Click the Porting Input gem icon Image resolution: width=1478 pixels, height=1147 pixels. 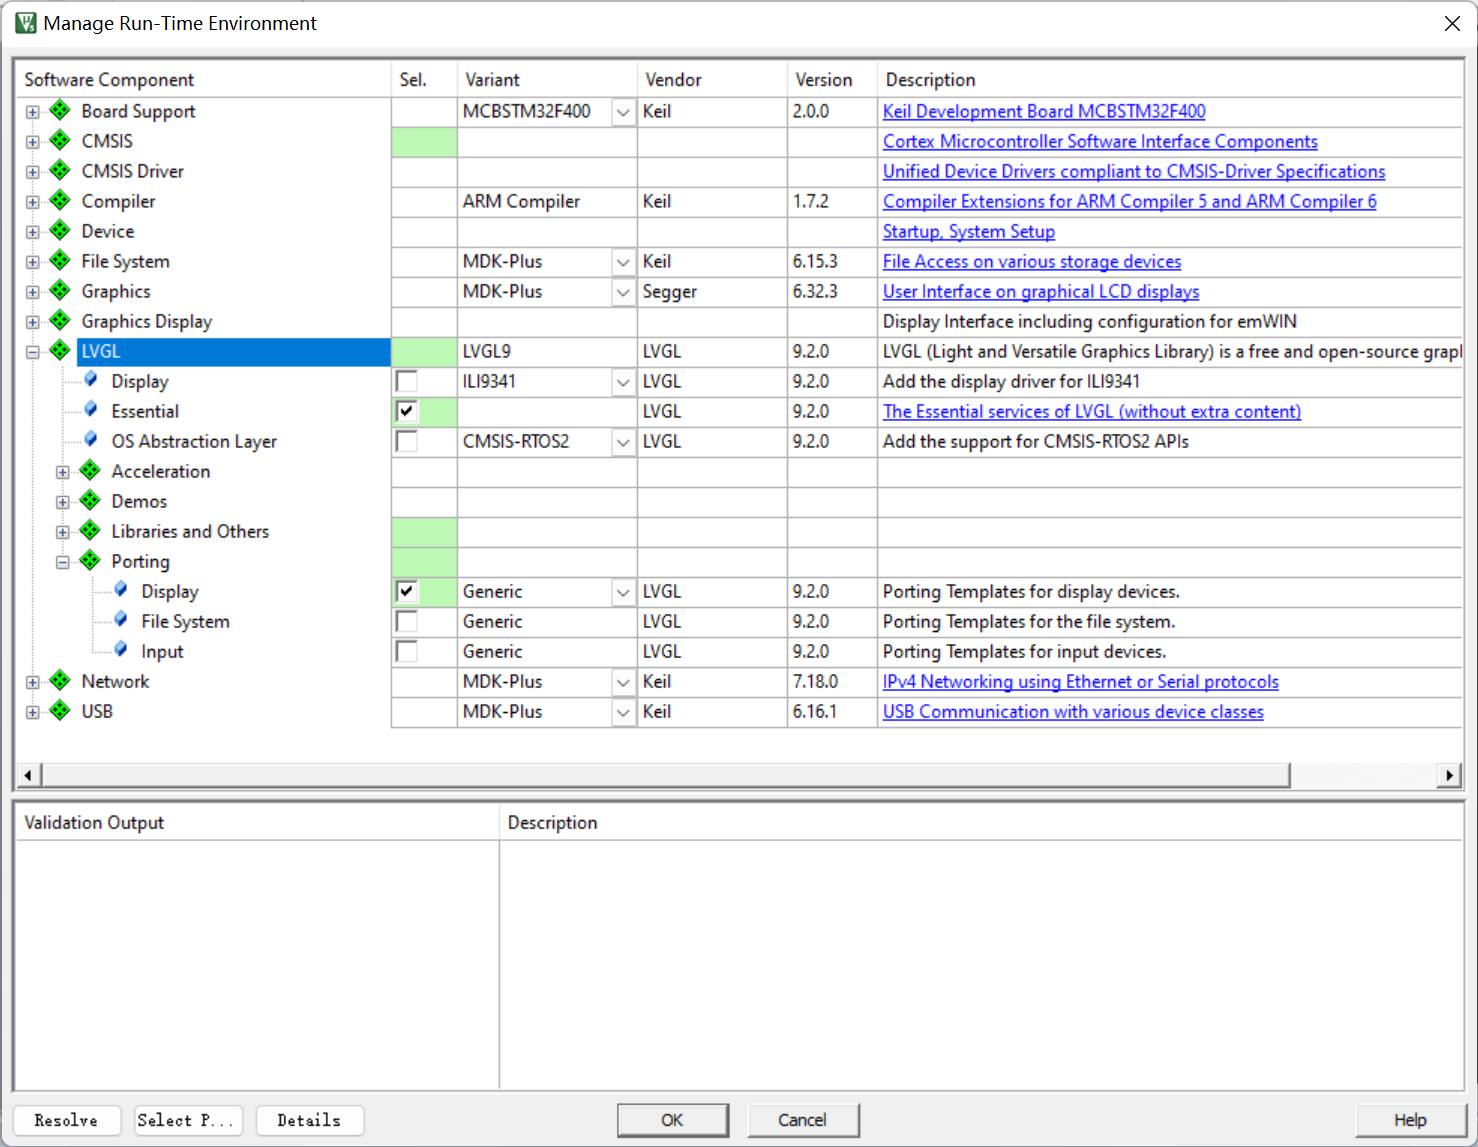coord(121,649)
